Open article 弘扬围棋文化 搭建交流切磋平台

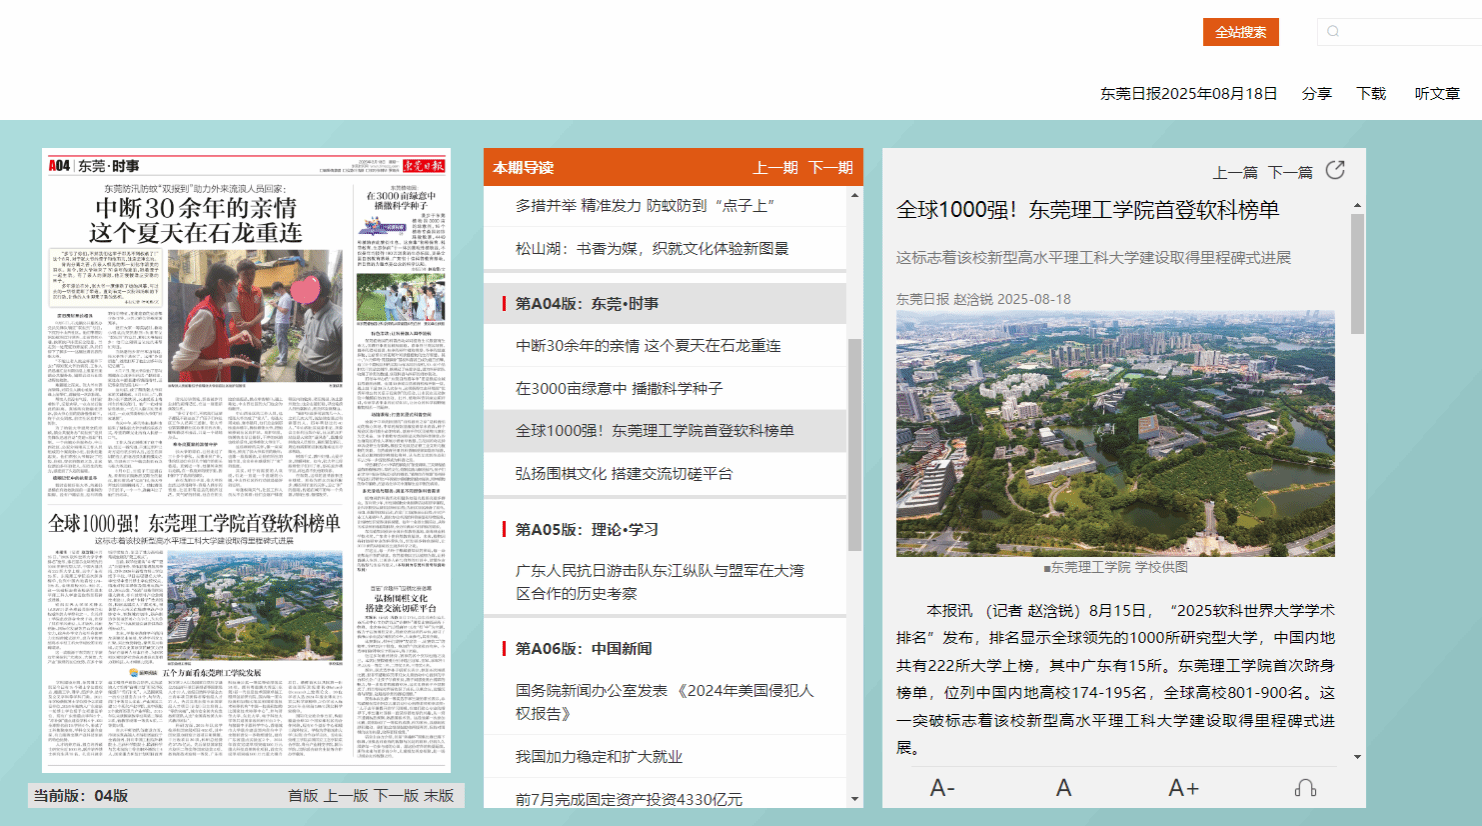pos(624,473)
